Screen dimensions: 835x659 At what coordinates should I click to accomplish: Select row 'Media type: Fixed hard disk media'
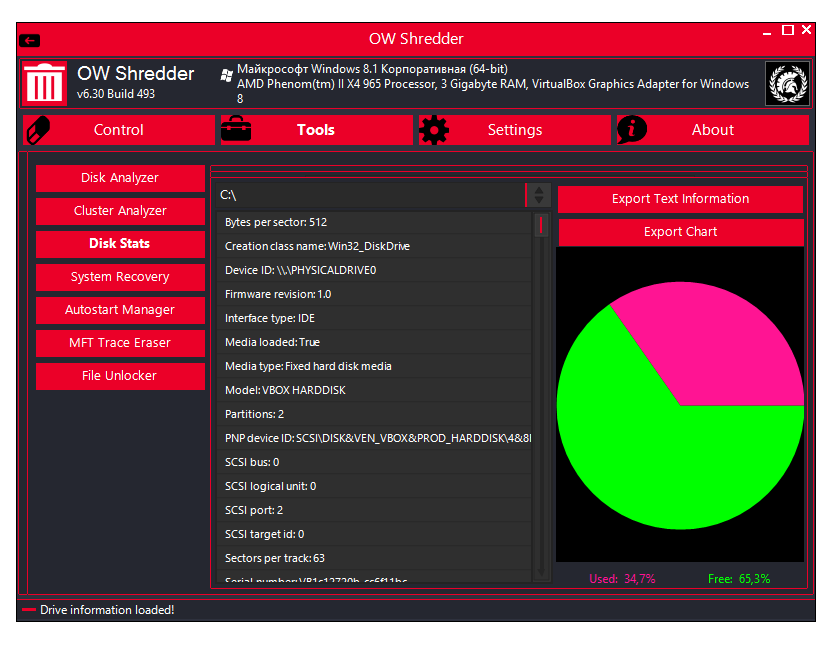tap(374, 367)
